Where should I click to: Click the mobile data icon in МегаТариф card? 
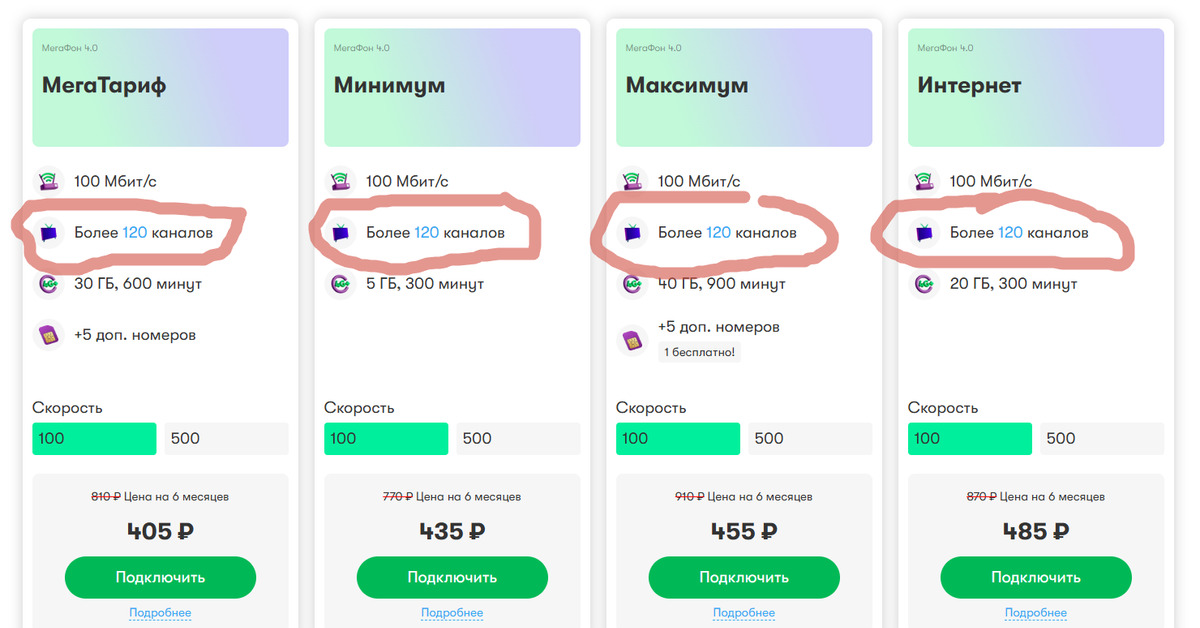coord(48,284)
